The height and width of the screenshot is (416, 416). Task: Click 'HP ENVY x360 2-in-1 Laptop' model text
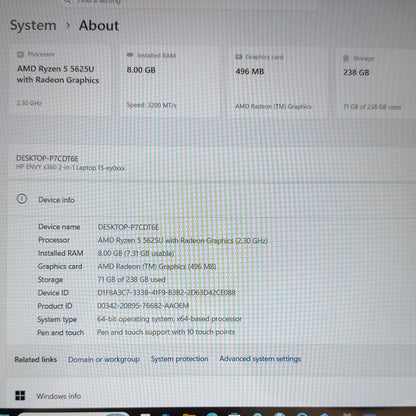coord(71,168)
